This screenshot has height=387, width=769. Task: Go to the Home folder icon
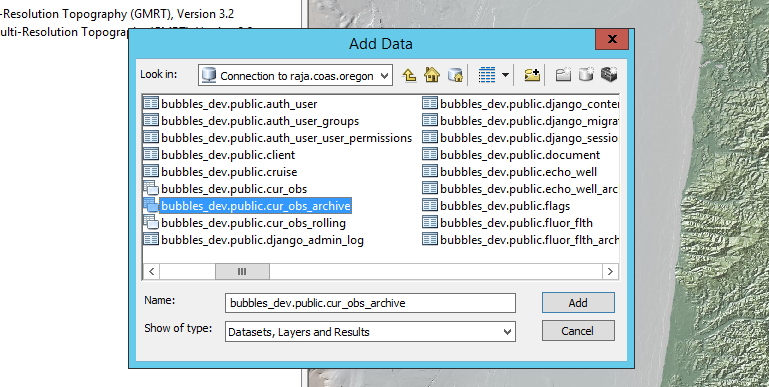coord(432,75)
